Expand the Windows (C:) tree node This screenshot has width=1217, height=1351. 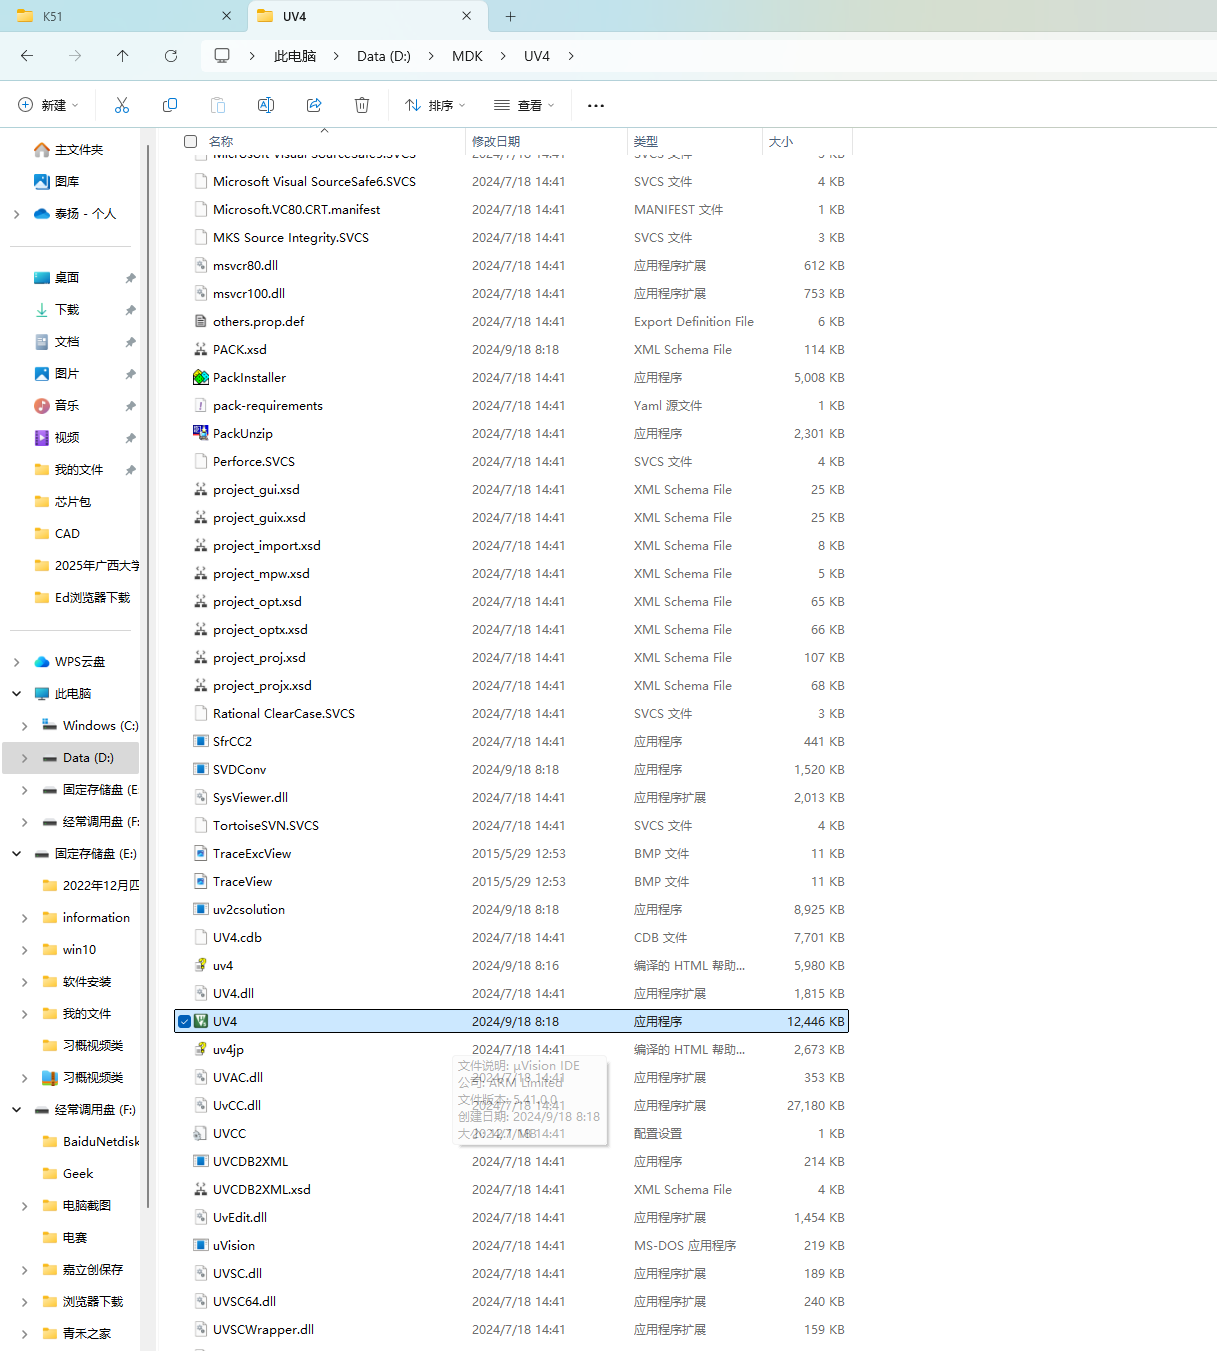pos(24,726)
